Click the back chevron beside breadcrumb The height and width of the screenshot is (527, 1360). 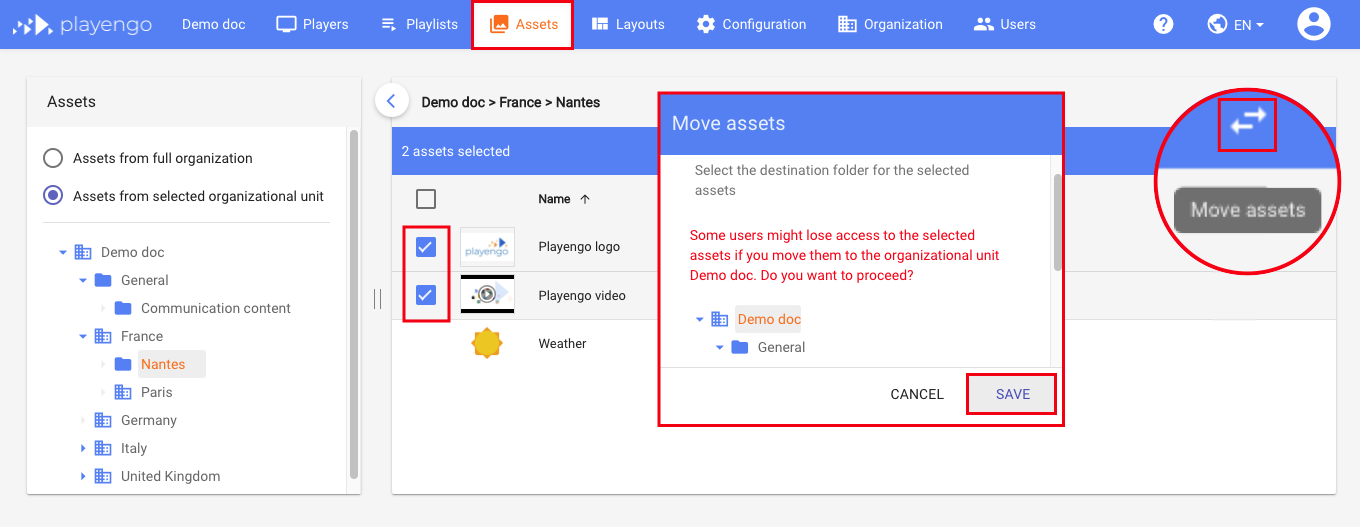coord(391,101)
